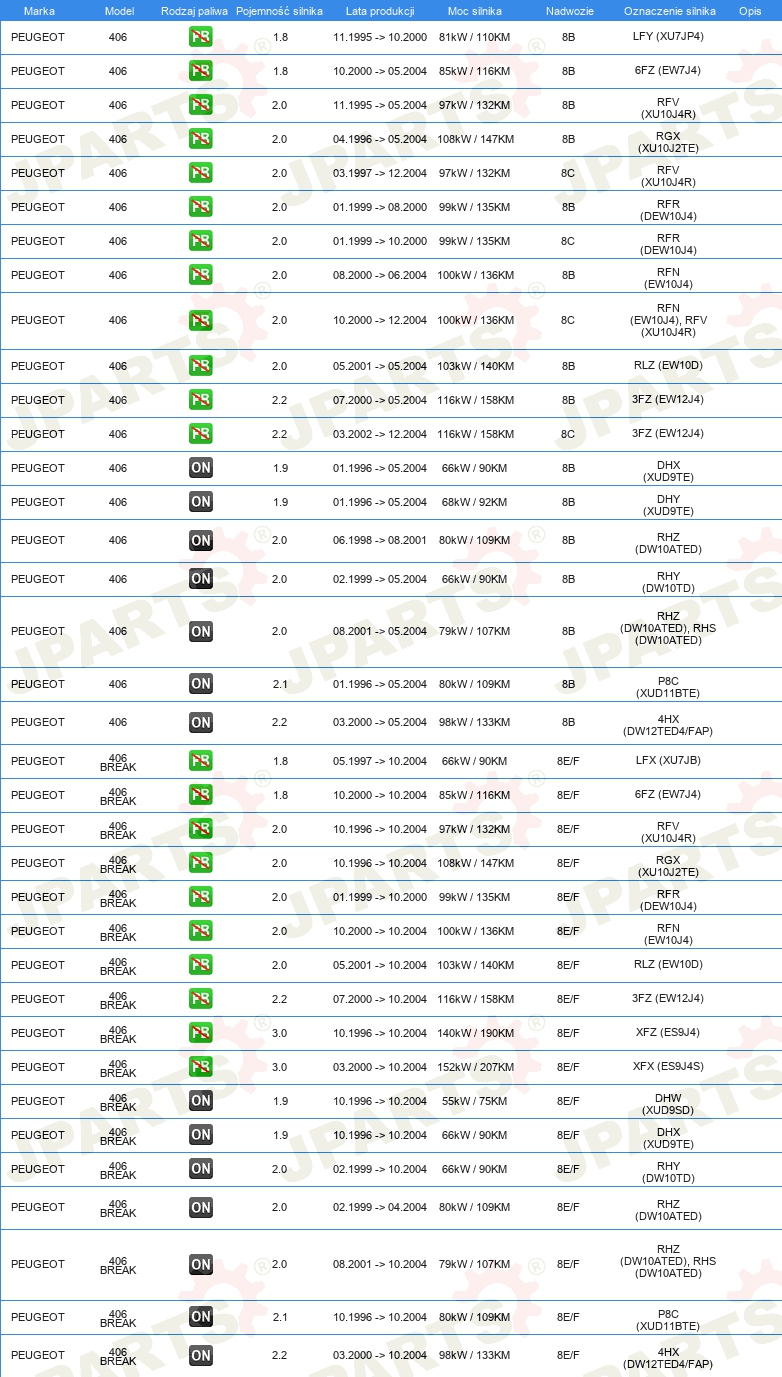Select the 103kW / 140KM cell in the 05.2001 -> 05.2004 row

point(476,366)
